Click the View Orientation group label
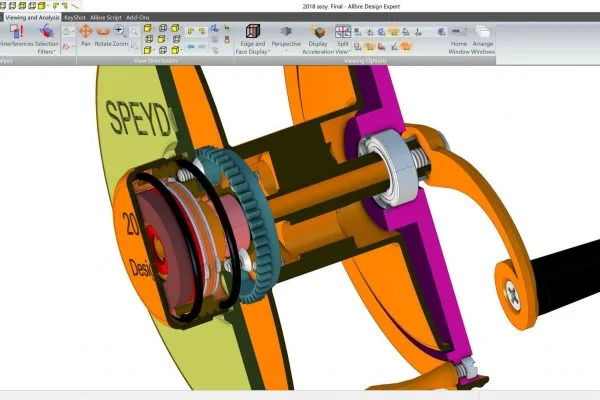The image size is (600, 400). point(156,60)
